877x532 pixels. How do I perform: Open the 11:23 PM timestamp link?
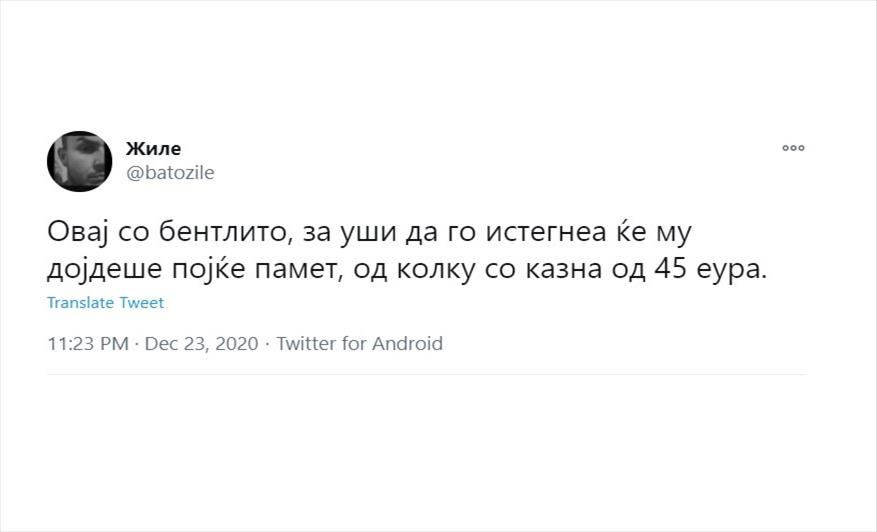[x=88, y=343]
